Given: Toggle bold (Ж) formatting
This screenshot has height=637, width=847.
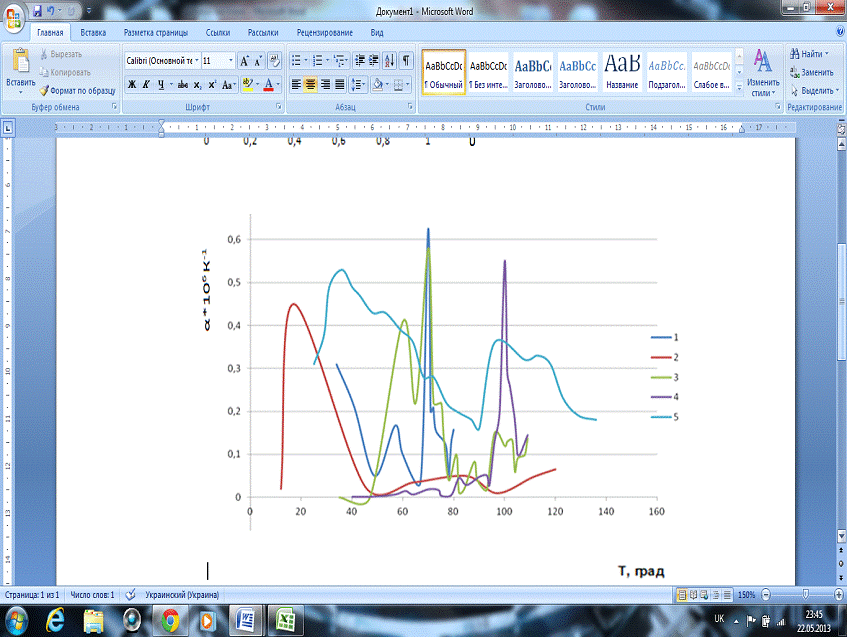Looking at the screenshot, I should 131,84.
